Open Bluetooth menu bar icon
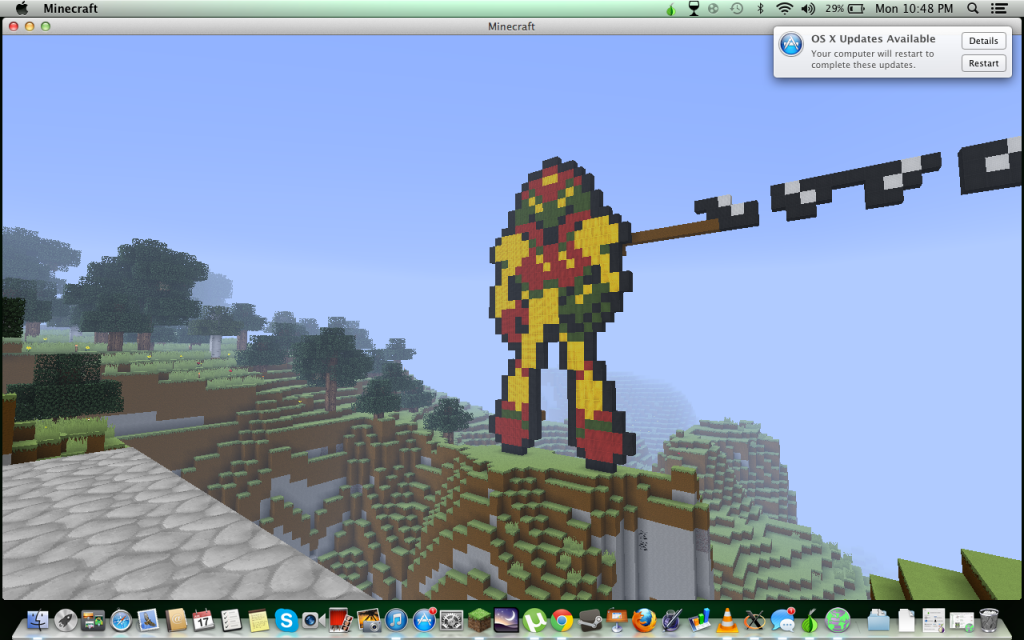1024x640 pixels. tap(760, 8)
